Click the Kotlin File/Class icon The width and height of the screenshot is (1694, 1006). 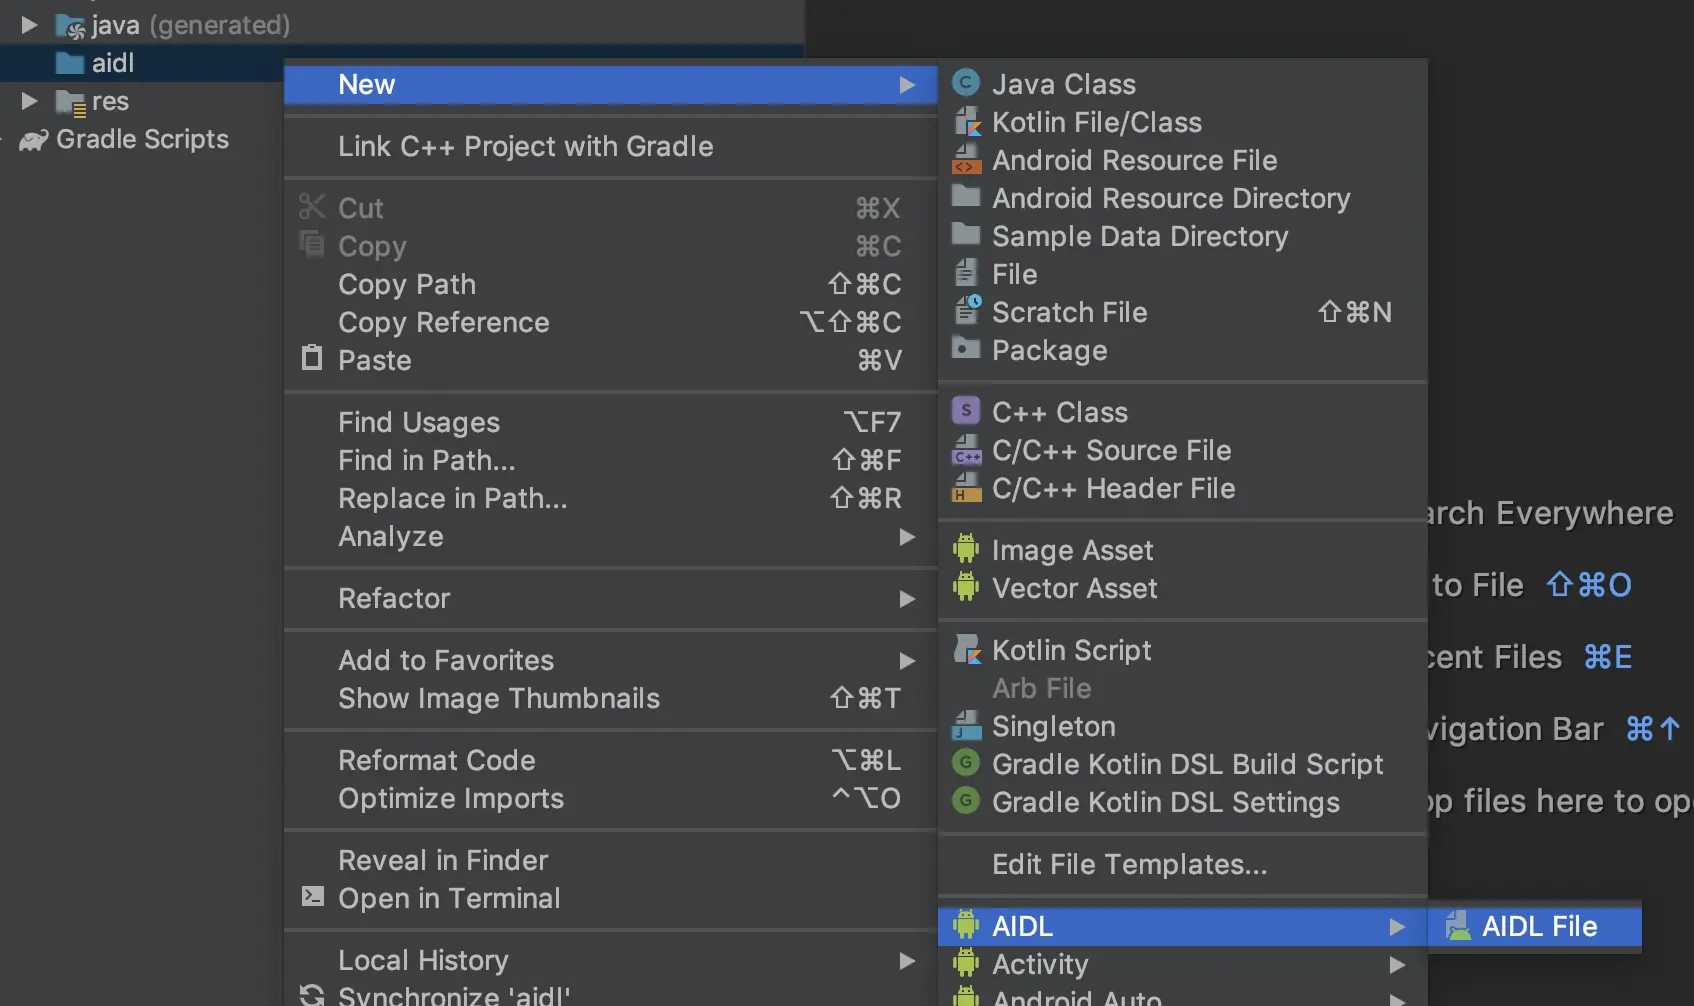pyautogui.click(x=966, y=122)
